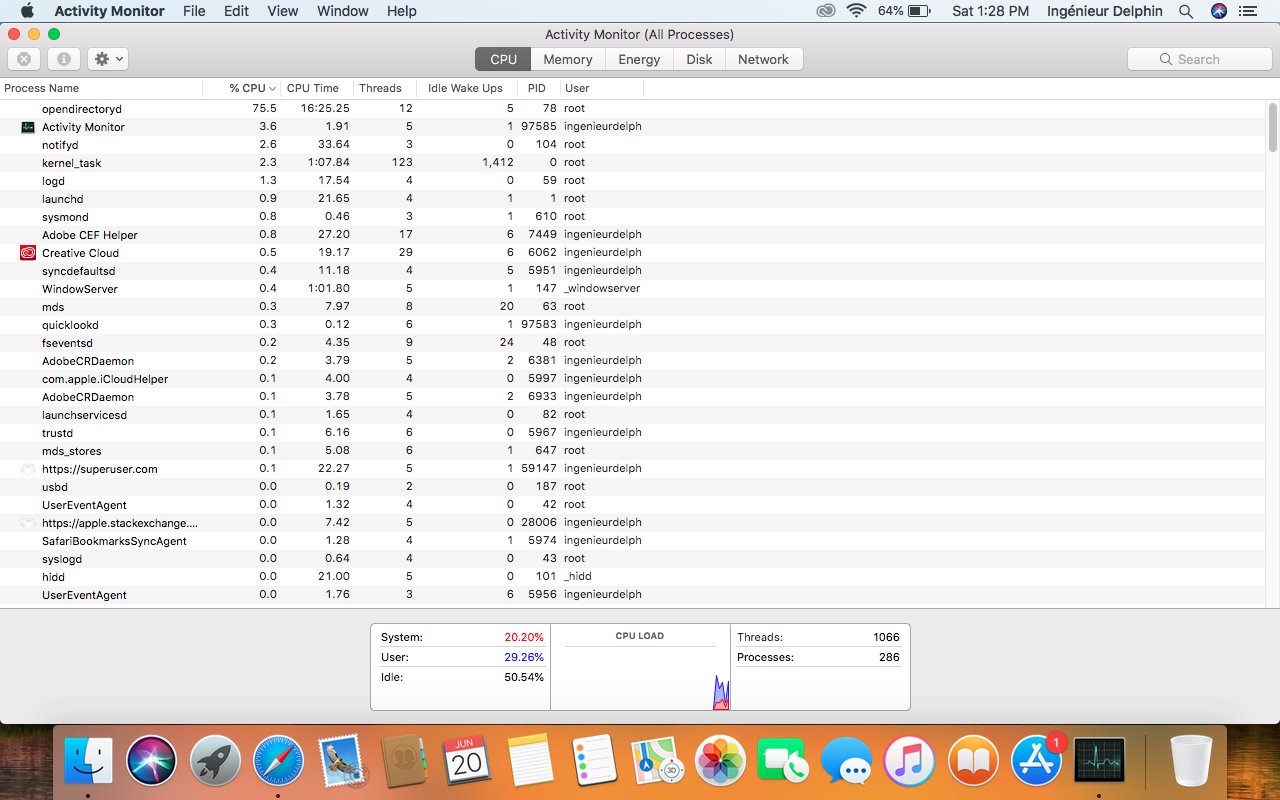Select the SafariBookmarksSyncAgent row

pyautogui.click(x=633, y=540)
